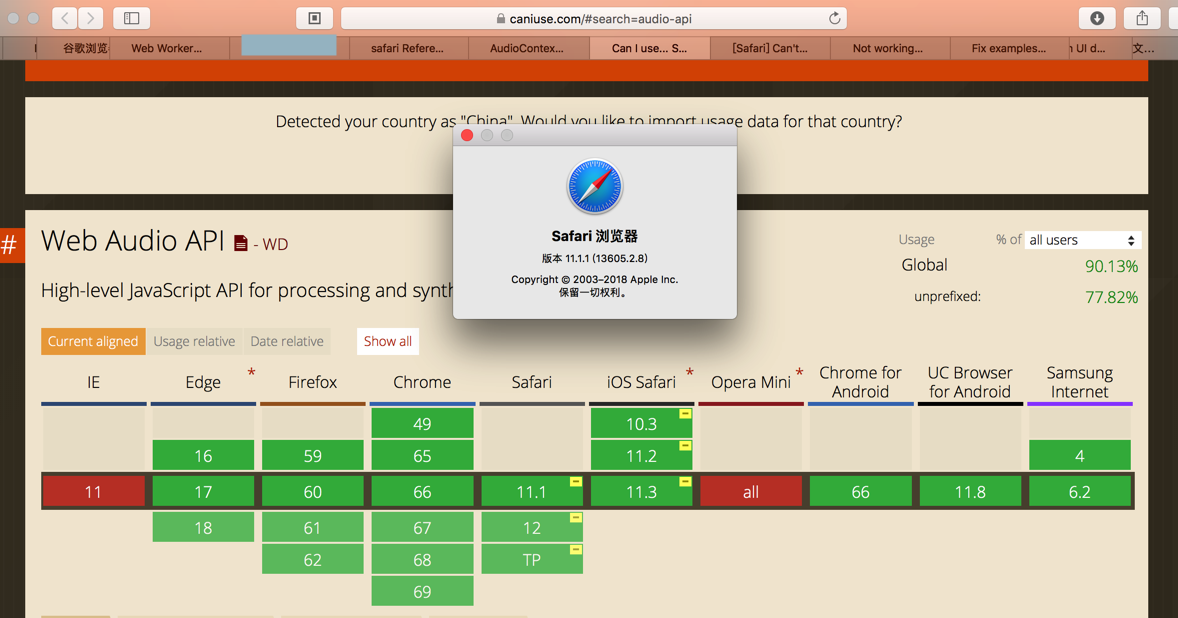Click the Samsung Internet 4 cell

(1080, 455)
